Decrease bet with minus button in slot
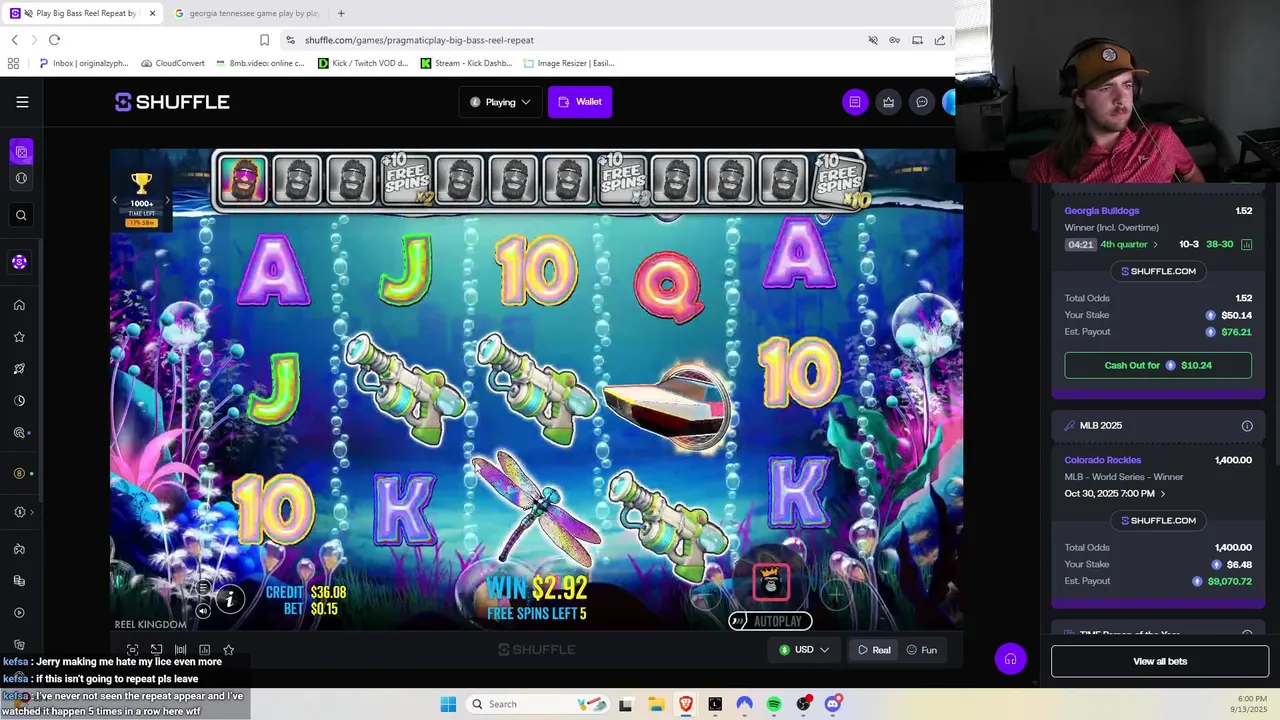Viewport: 1280px width, 720px height. pos(705,596)
